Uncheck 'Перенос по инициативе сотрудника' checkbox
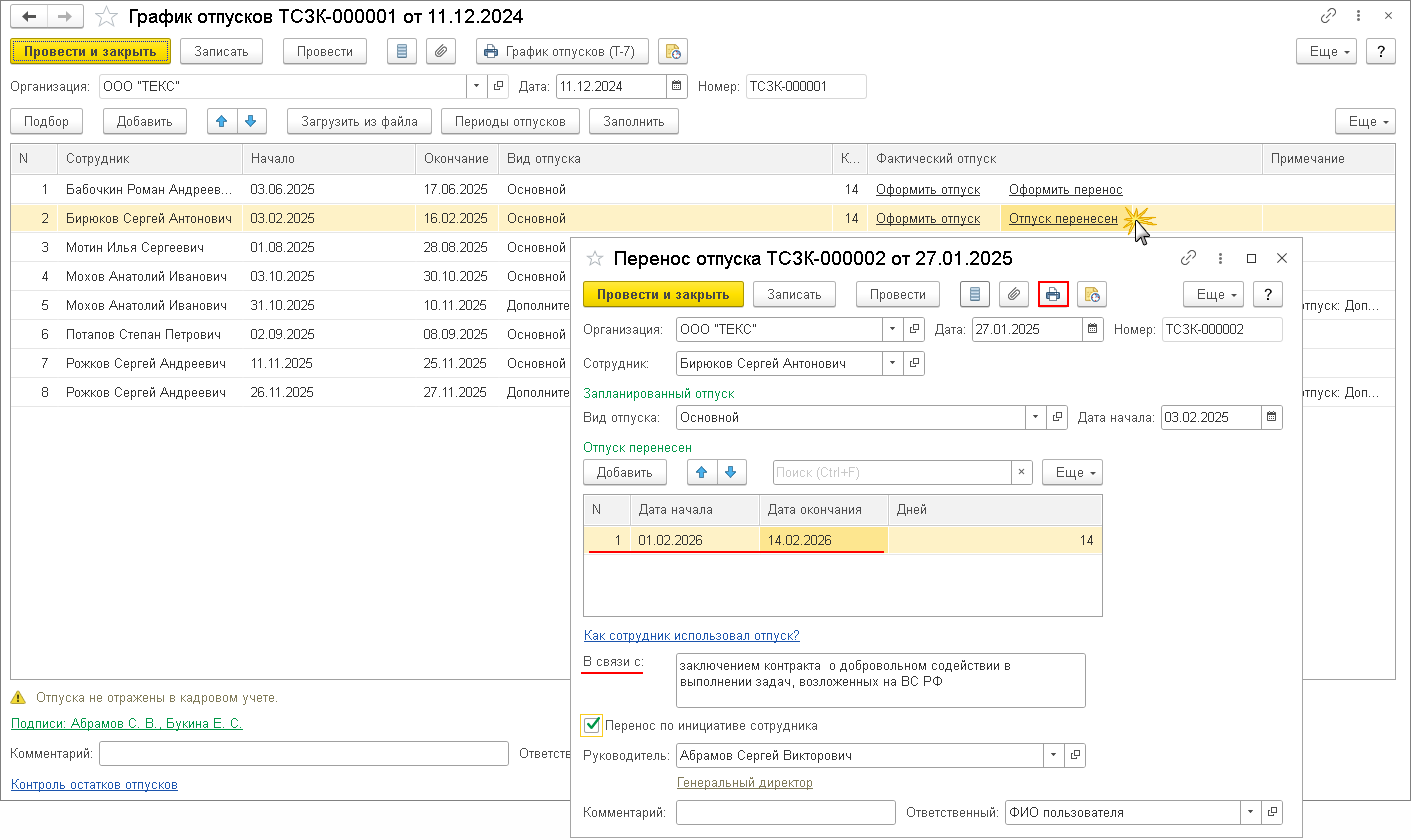 593,725
